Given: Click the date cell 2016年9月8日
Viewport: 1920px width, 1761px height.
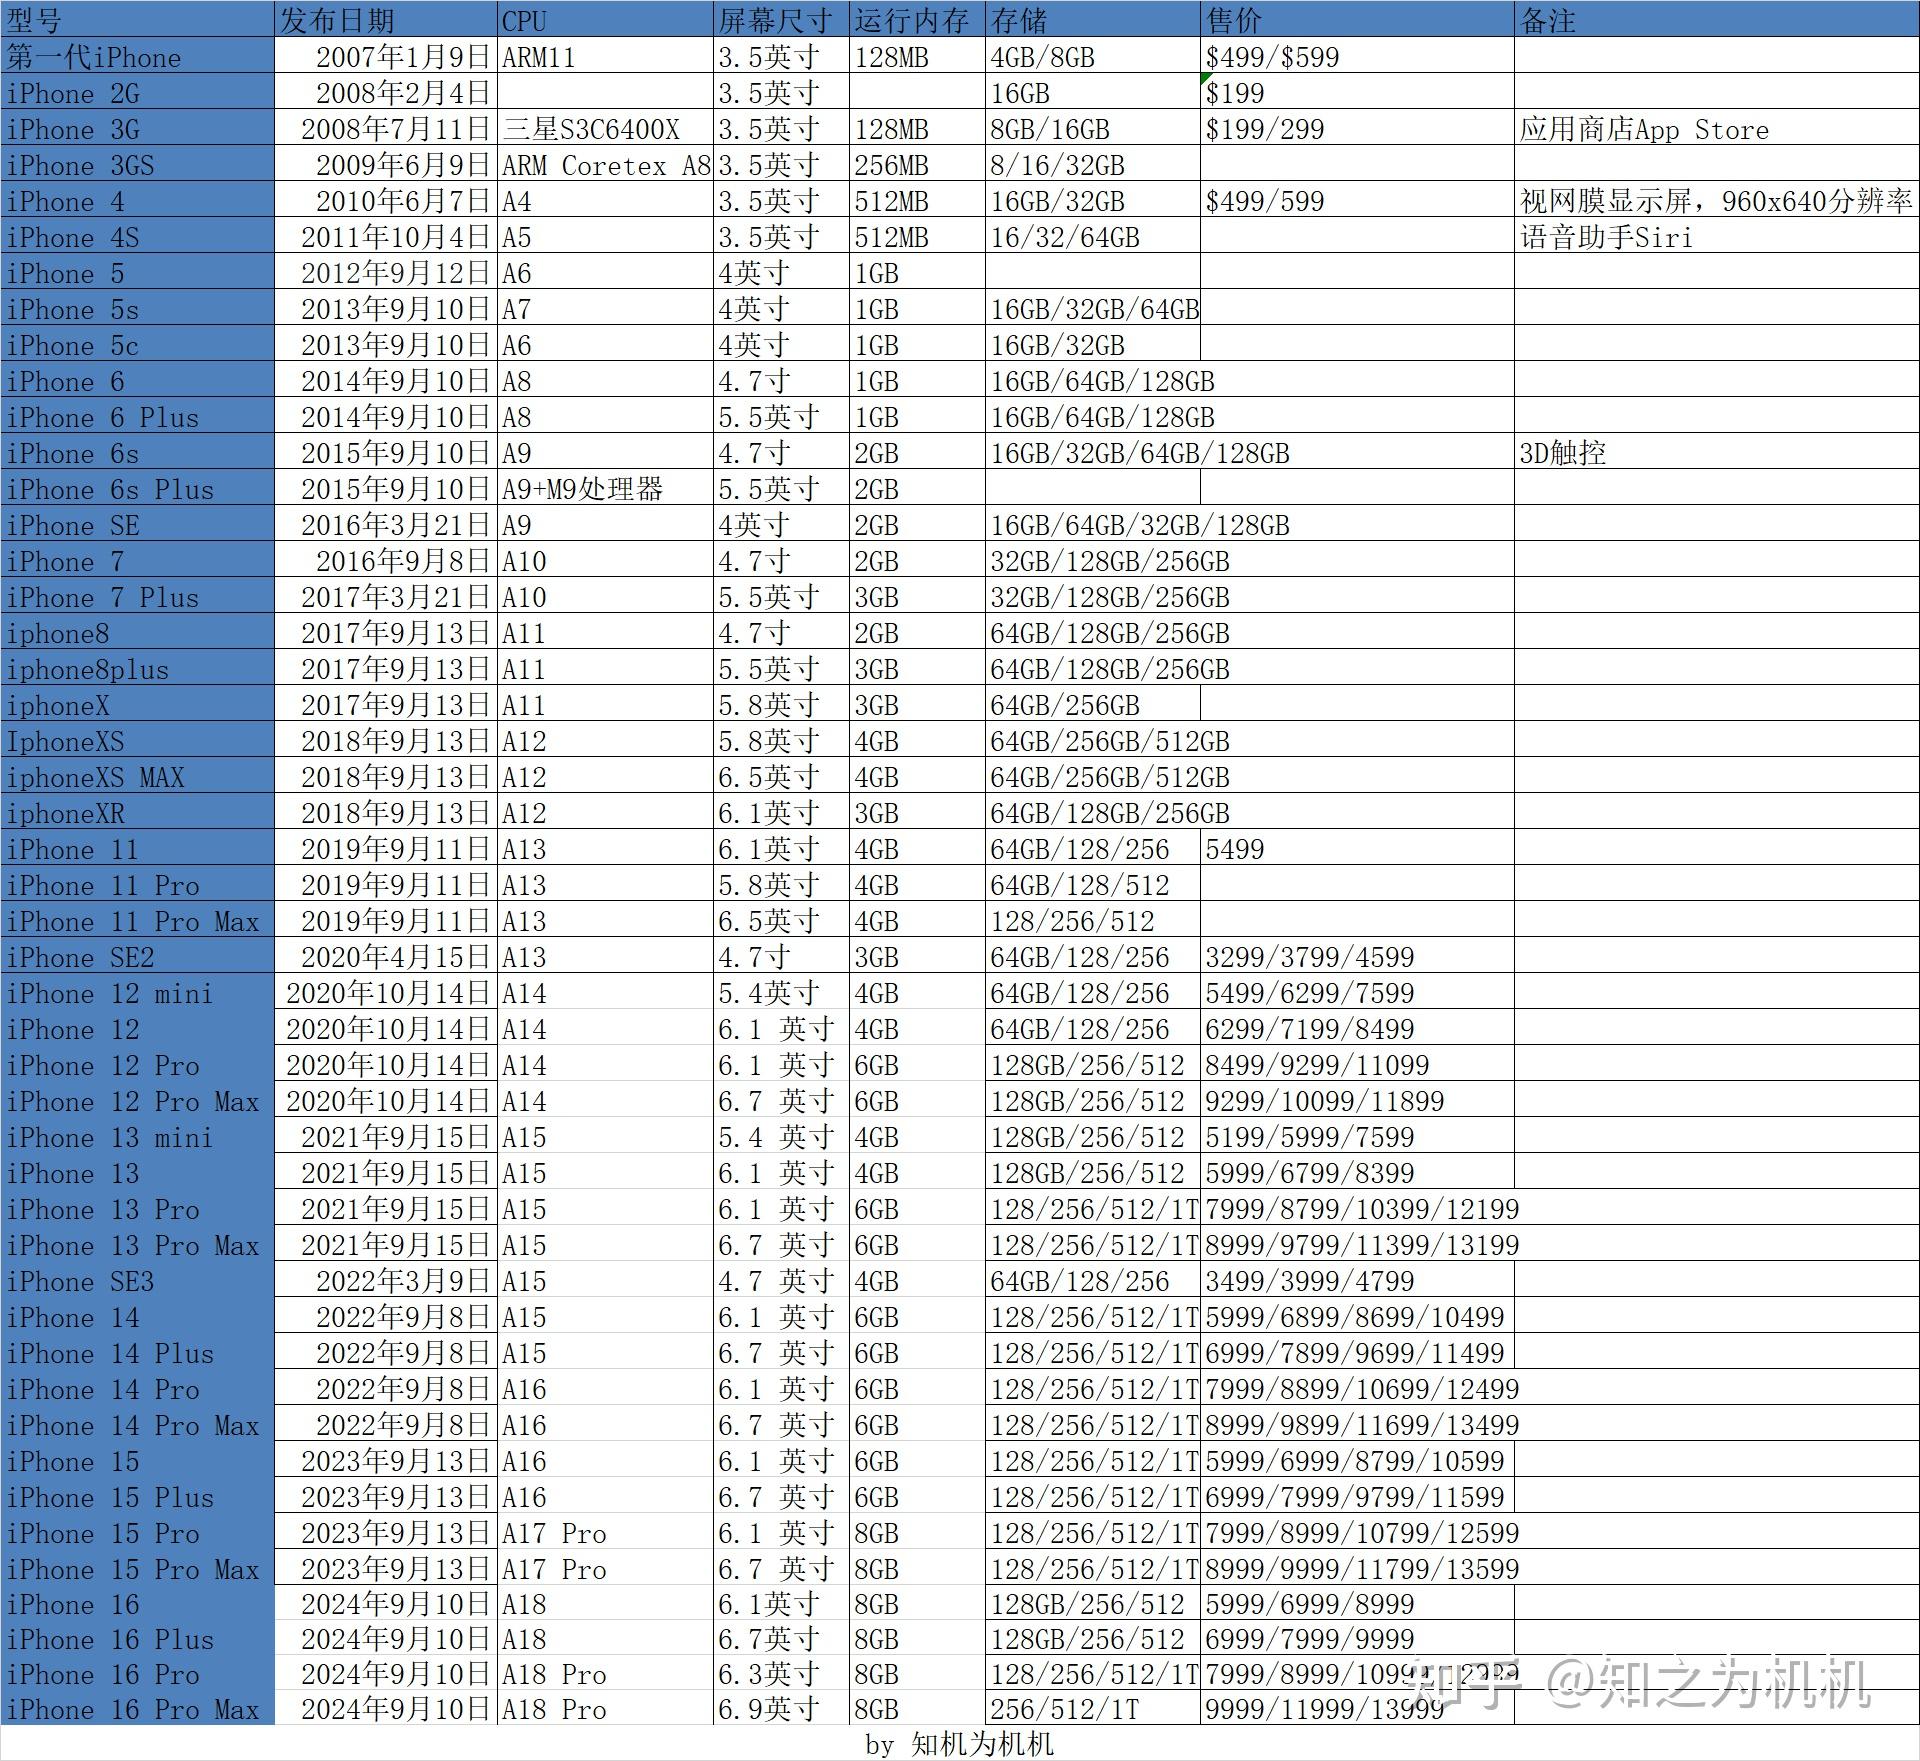Looking at the screenshot, I should (386, 561).
